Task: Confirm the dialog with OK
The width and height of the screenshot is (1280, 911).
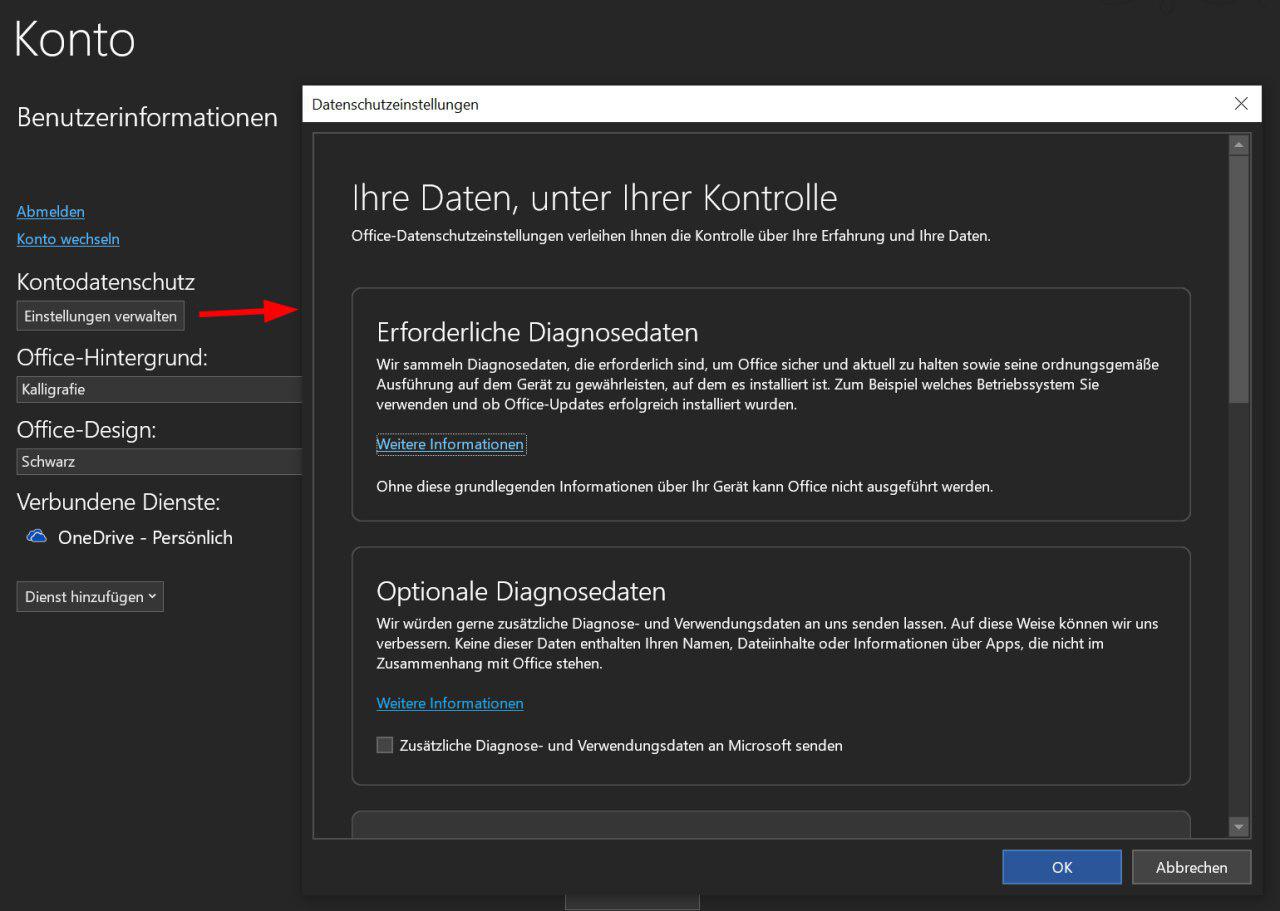Action: (x=1061, y=867)
